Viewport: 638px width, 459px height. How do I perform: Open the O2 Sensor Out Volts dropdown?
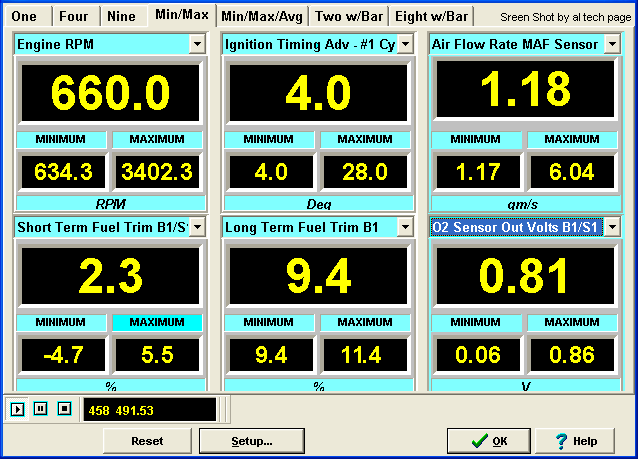point(611,227)
